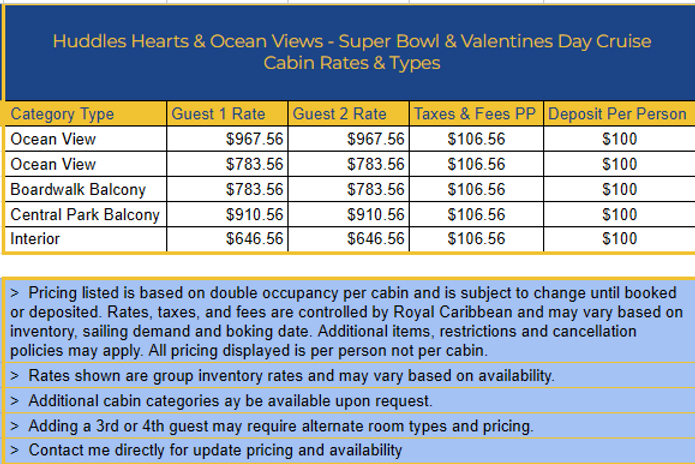Screen dimensions: 695x464
Task: Select the contact me directly note
Action: tap(349, 451)
